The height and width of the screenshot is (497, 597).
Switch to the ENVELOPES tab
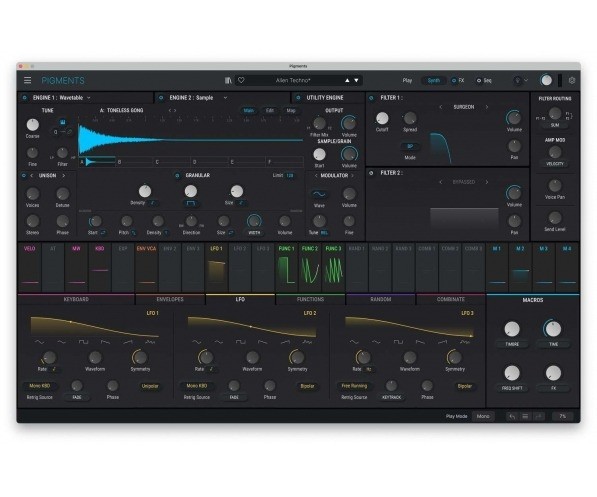coord(170,299)
